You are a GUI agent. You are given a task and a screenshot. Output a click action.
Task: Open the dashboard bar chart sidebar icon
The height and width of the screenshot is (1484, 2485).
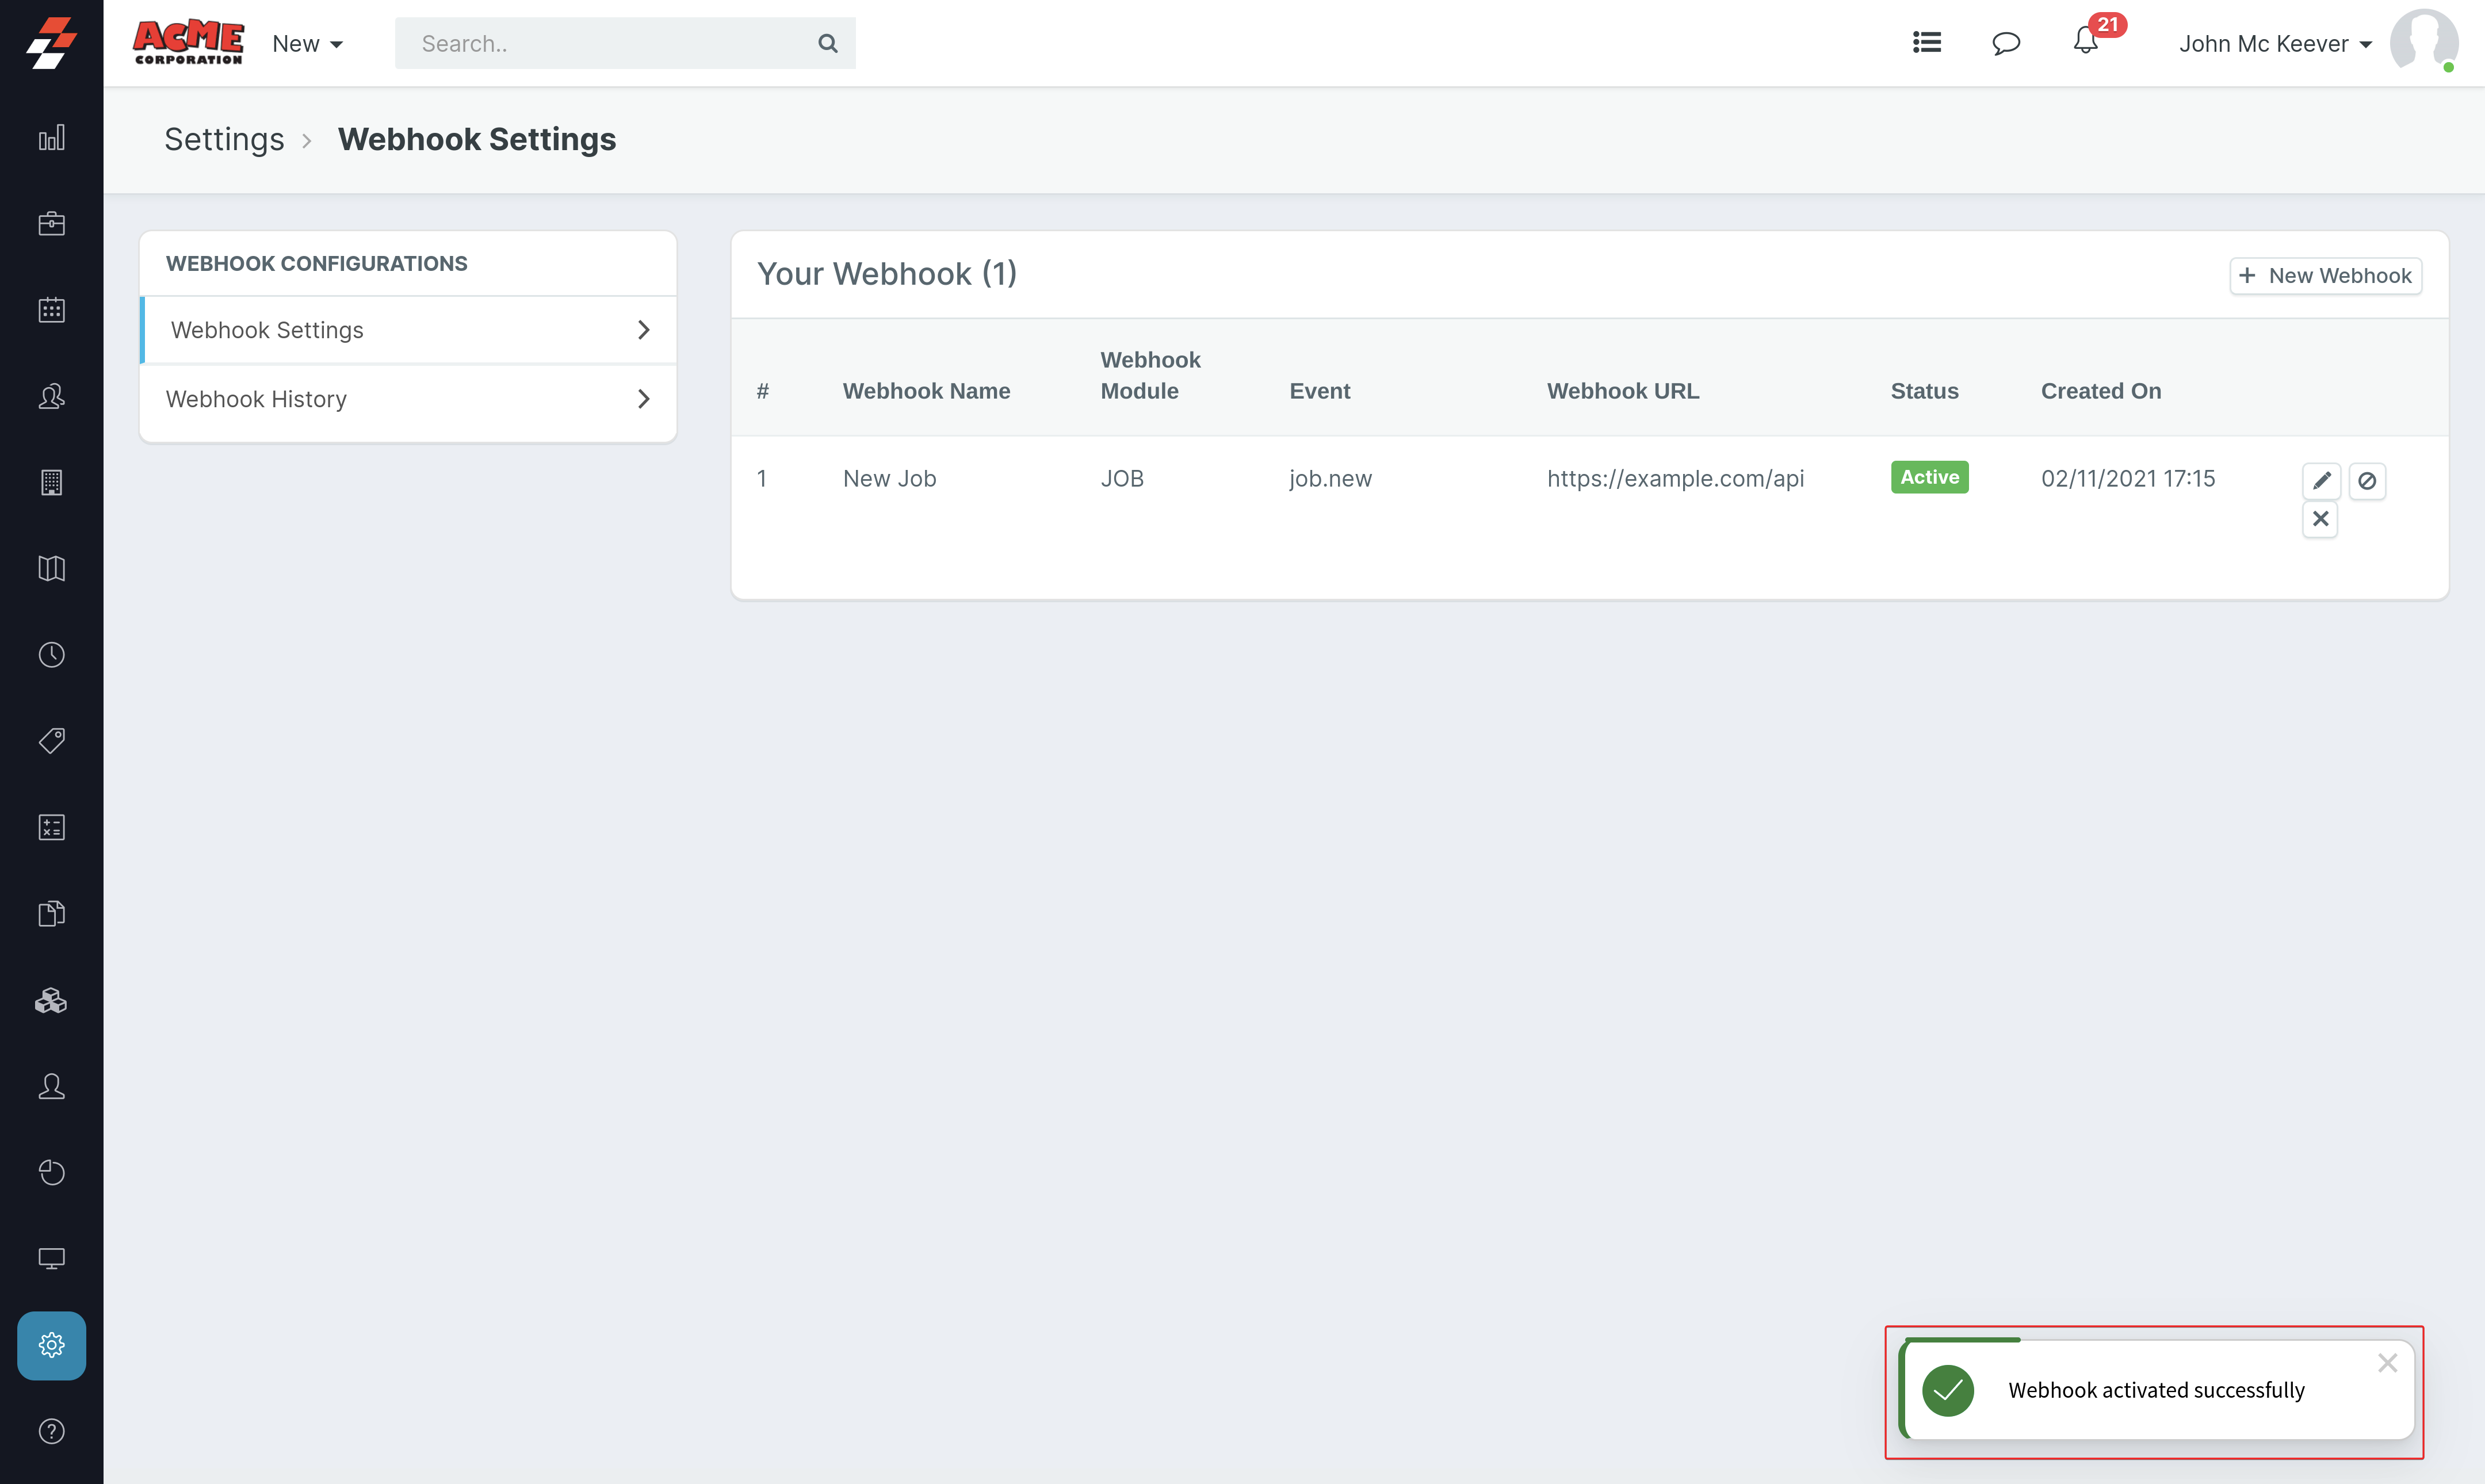tap(51, 137)
